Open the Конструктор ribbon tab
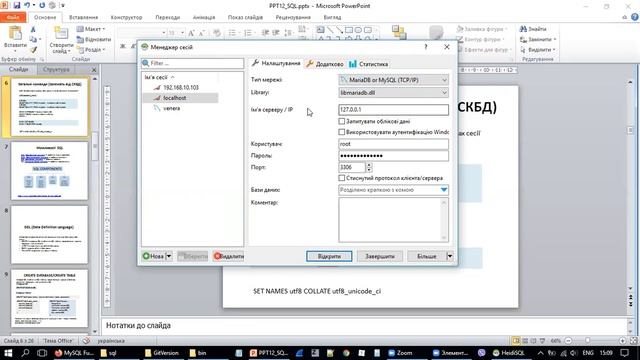 tap(127, 17)
